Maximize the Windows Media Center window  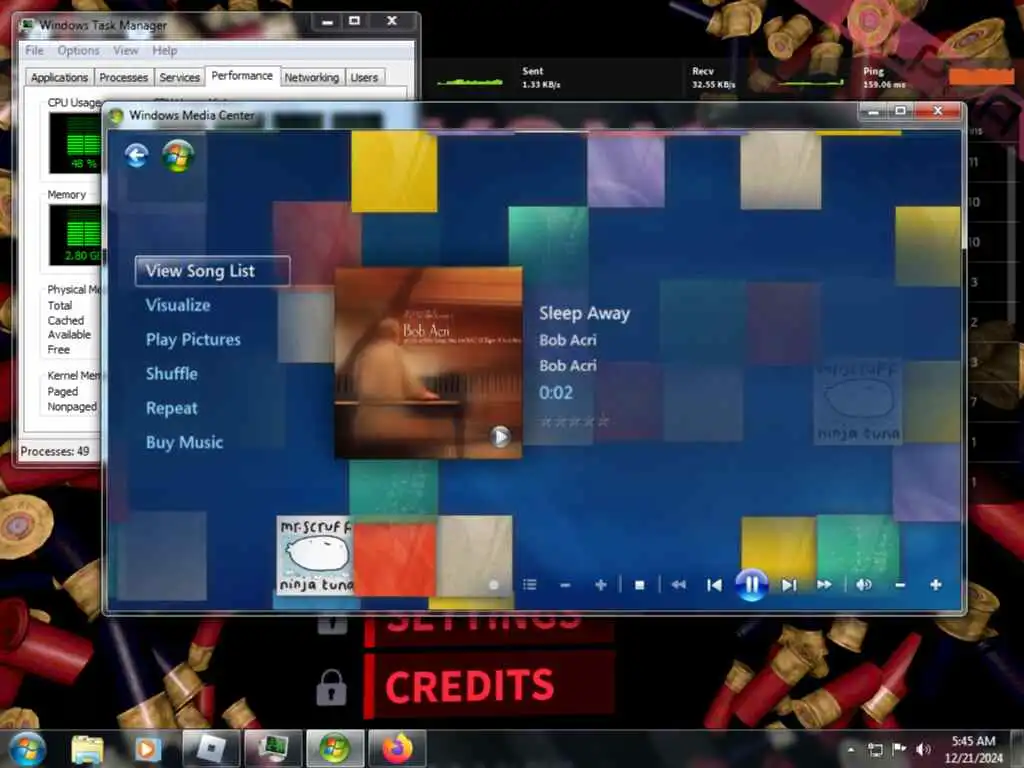(x=901, y=112)
